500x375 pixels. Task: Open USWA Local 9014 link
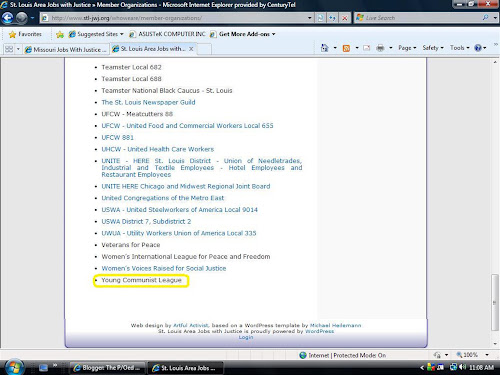pyautogui.click(x=179, y=210)
